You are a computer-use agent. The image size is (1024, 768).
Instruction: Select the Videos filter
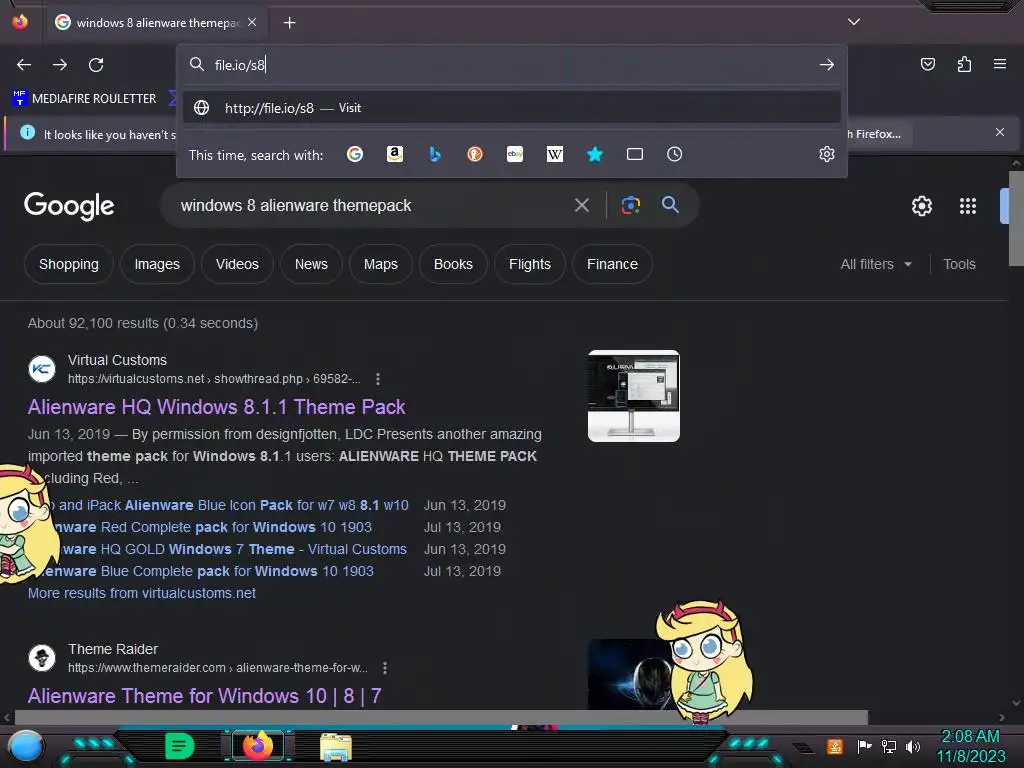237,264
